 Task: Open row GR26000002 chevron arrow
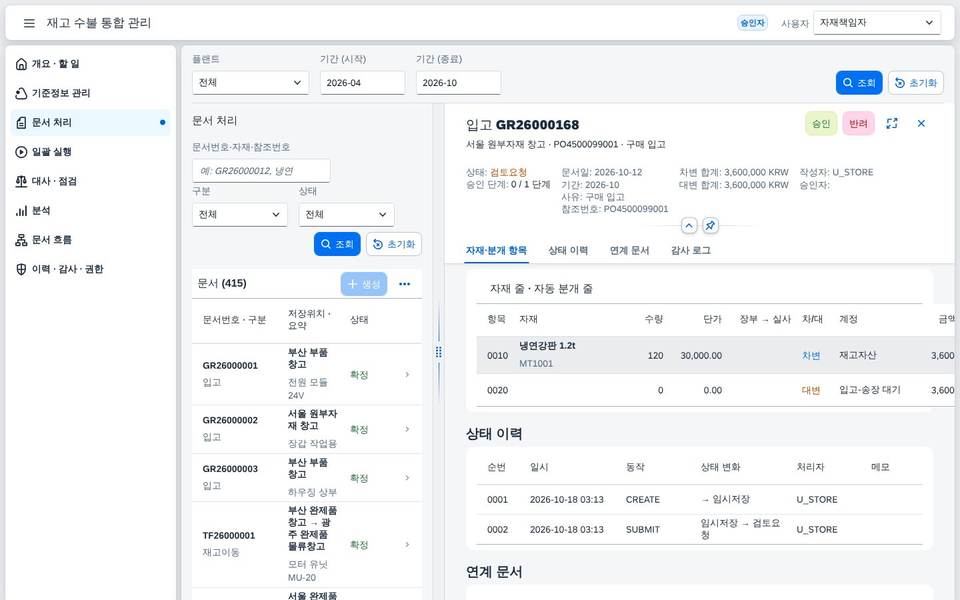pyautogui.click(x=407, y=429)
